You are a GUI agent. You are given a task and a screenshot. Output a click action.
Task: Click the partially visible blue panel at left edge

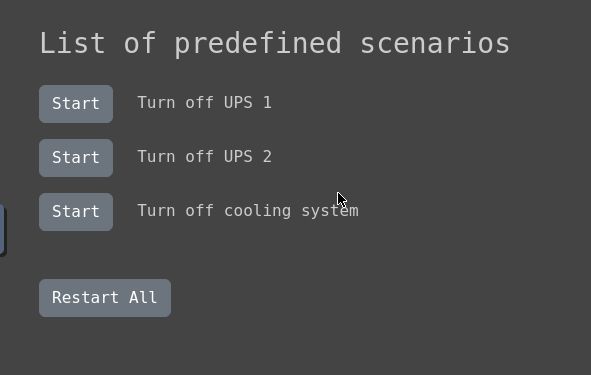2,230
